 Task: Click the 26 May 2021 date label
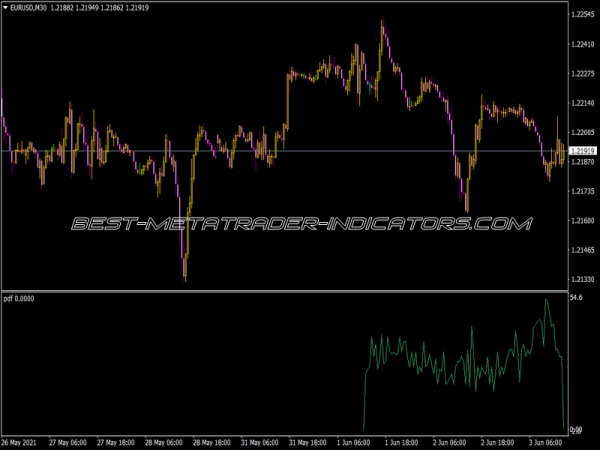tap(19, 443)
